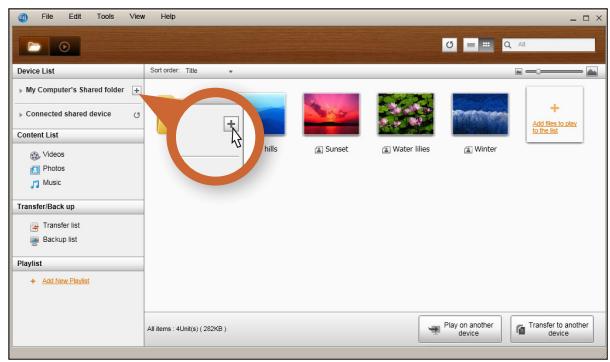Select Photos in Content List

(x=54, y=168)
